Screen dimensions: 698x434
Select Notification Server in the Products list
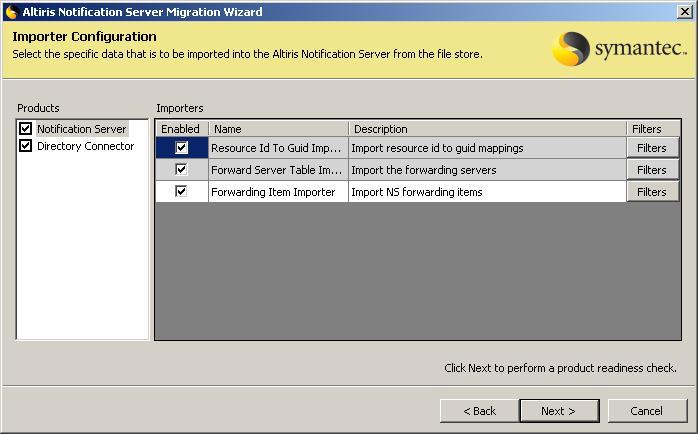pyautogui.click(x=82, y=129)
